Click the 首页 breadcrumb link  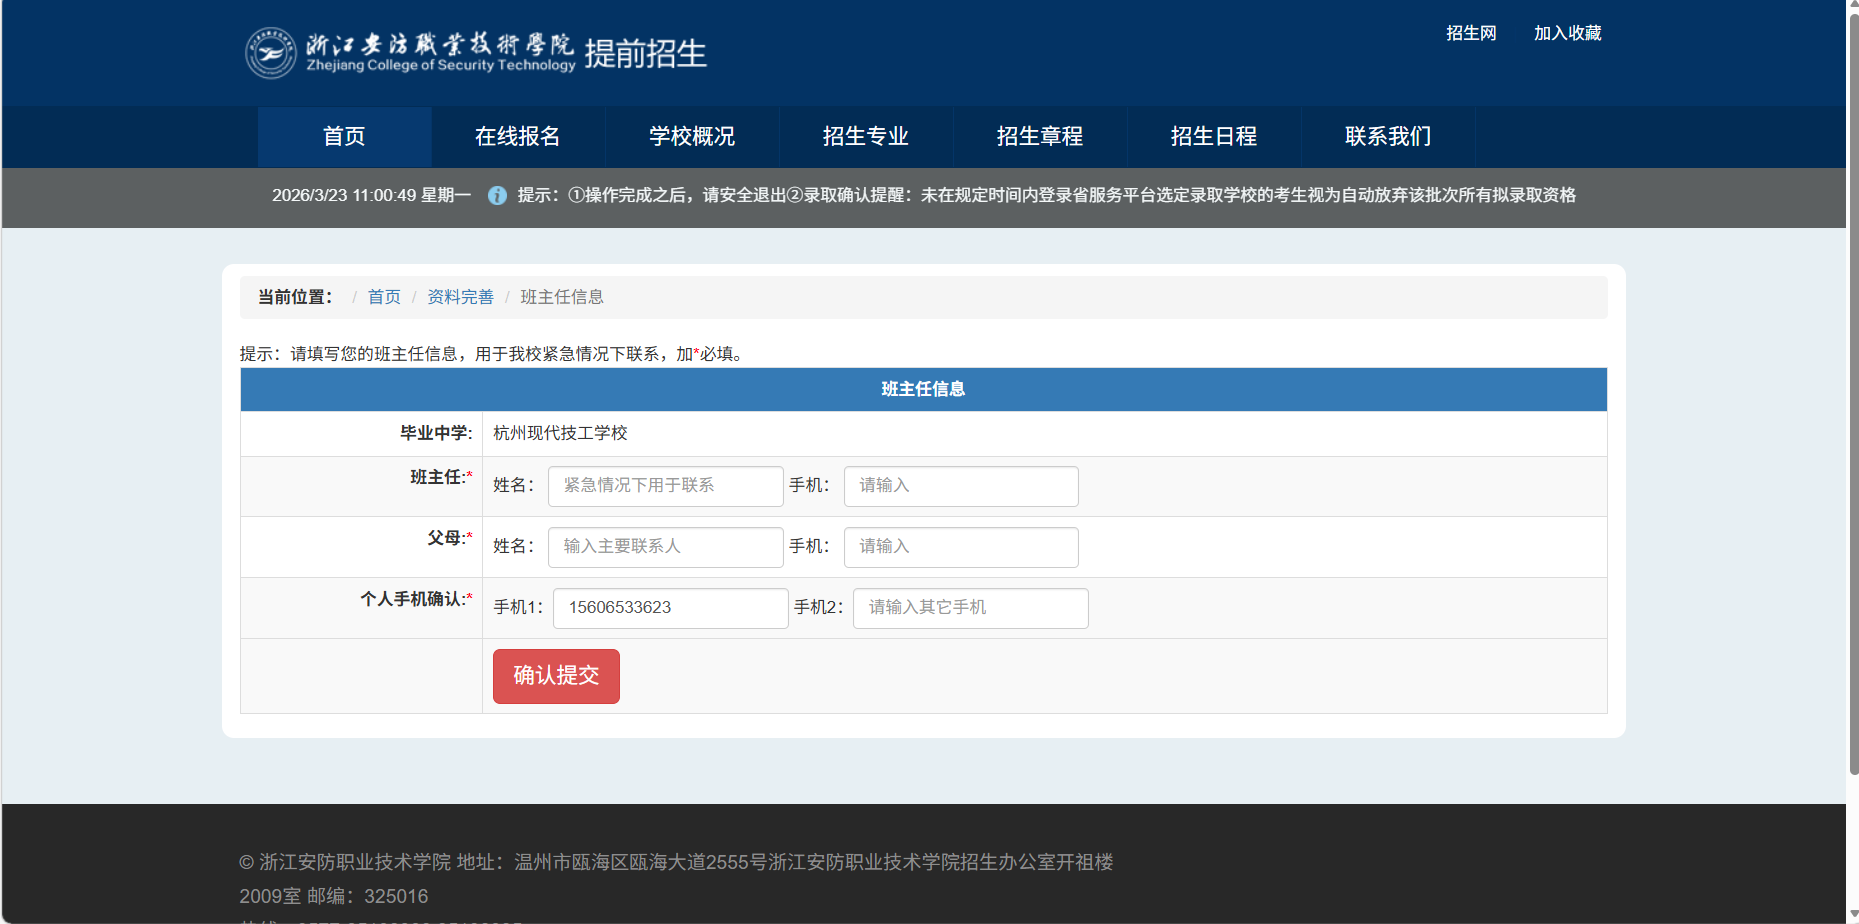(x=384, y=297)
